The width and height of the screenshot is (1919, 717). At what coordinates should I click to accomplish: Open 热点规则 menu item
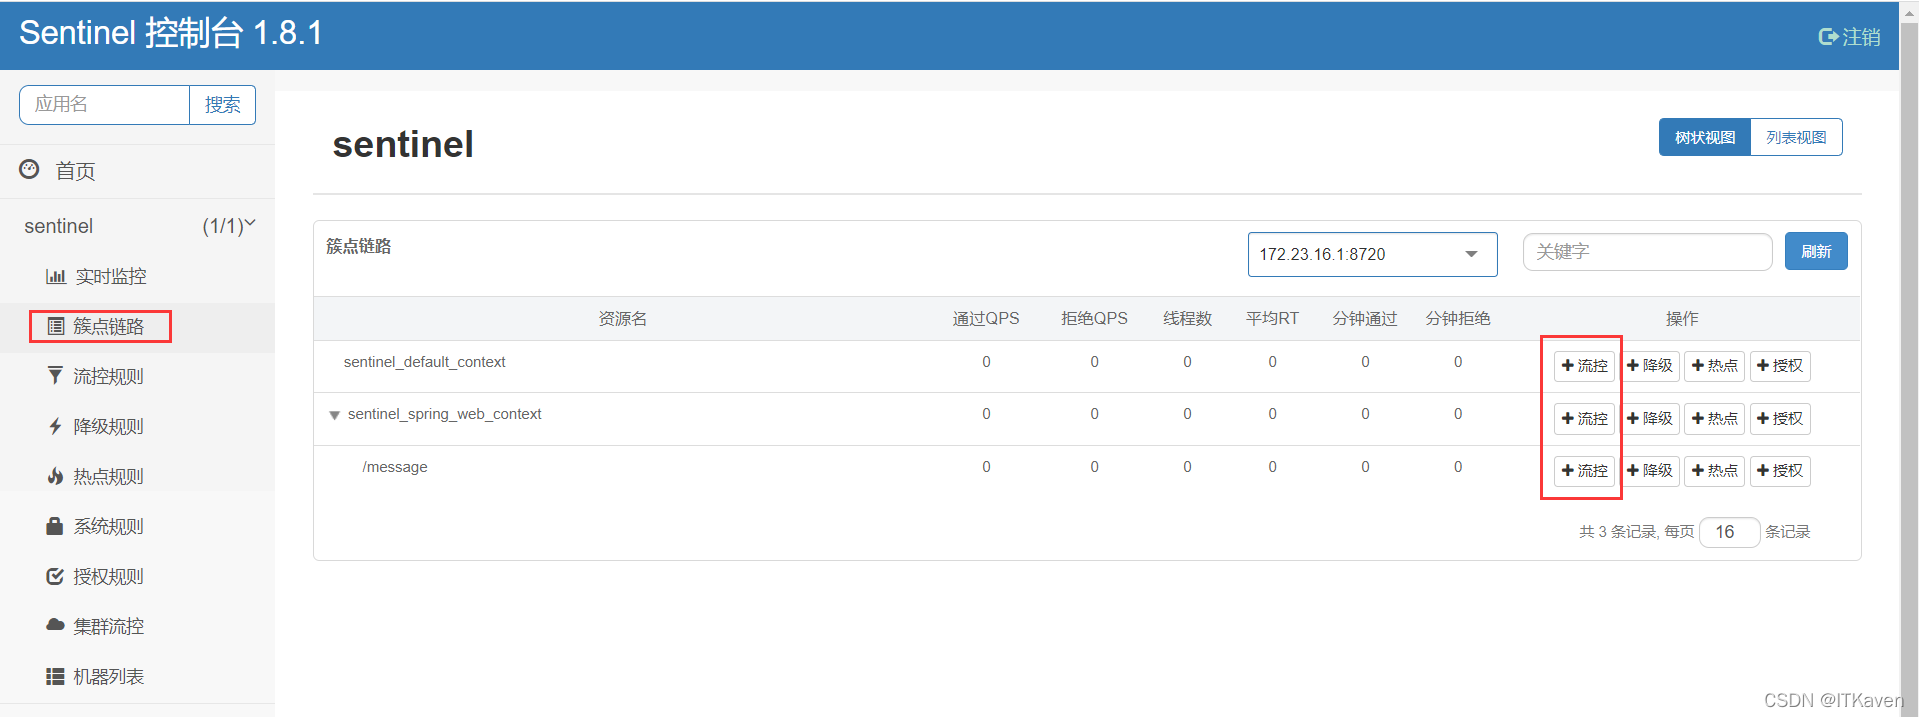[137, 476]
